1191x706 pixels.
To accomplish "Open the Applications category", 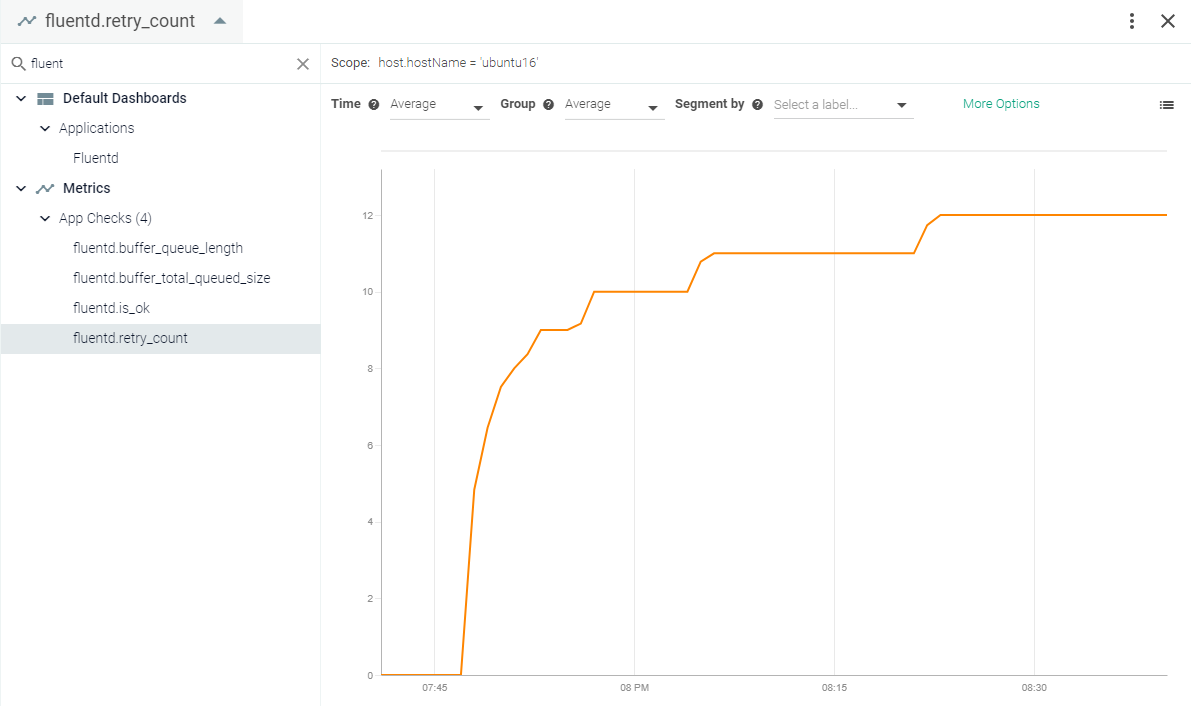I will [x=96, y=128].
